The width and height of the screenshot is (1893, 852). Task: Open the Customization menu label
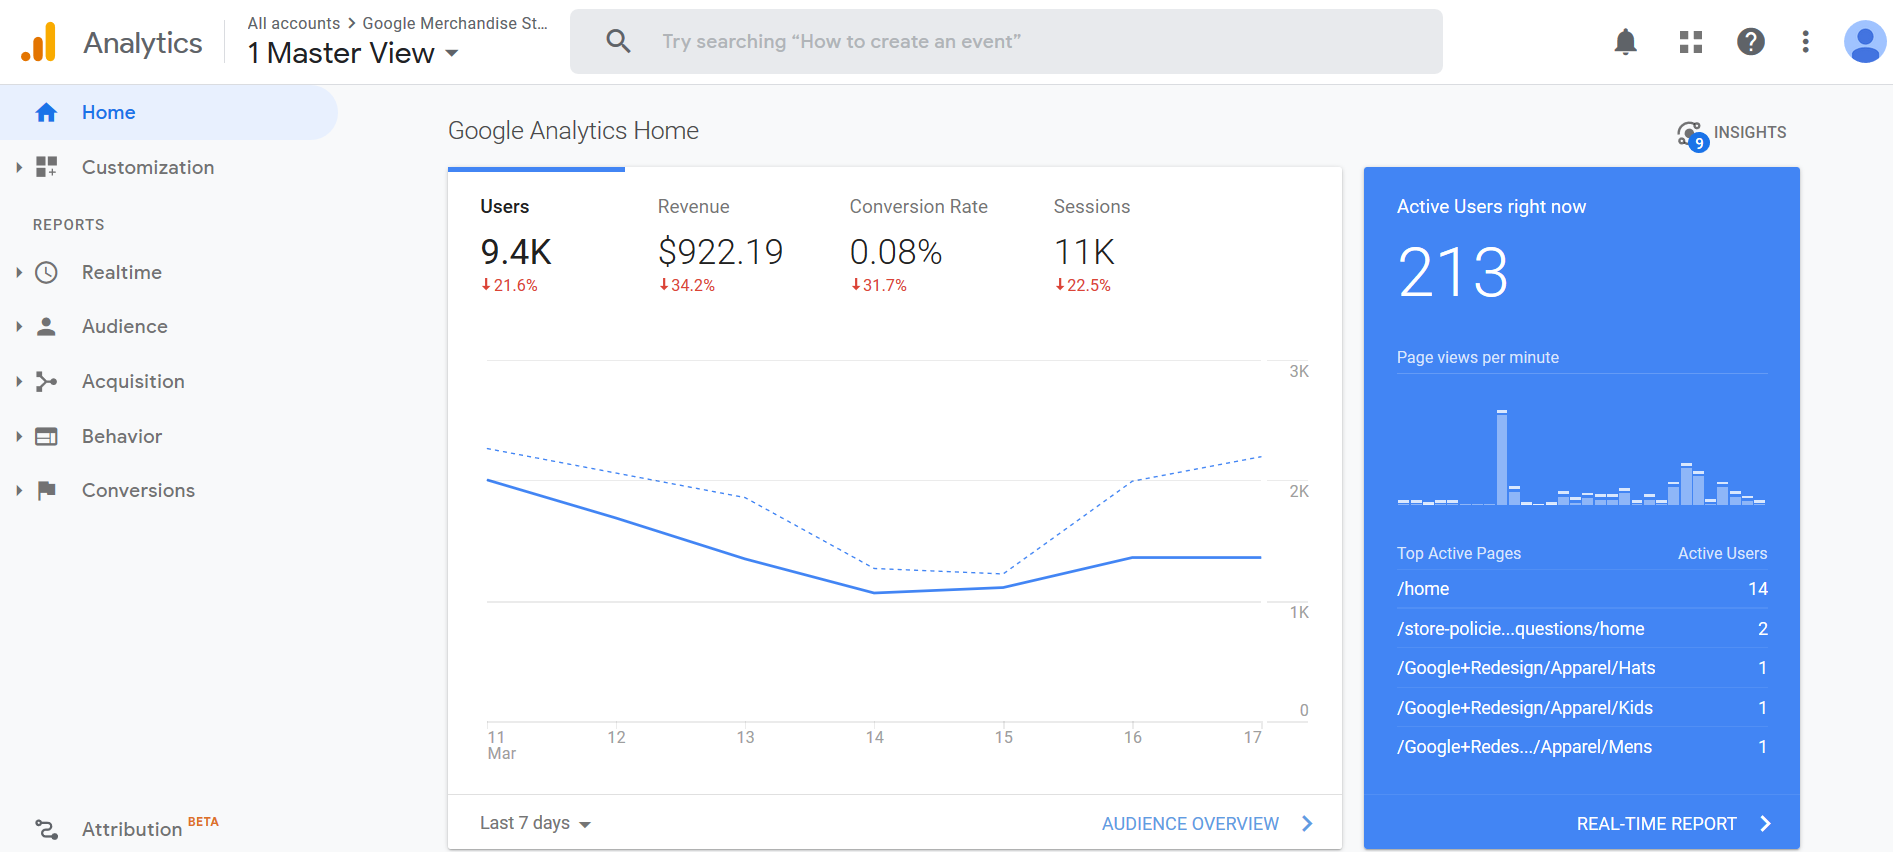click(x=148, y=167)
